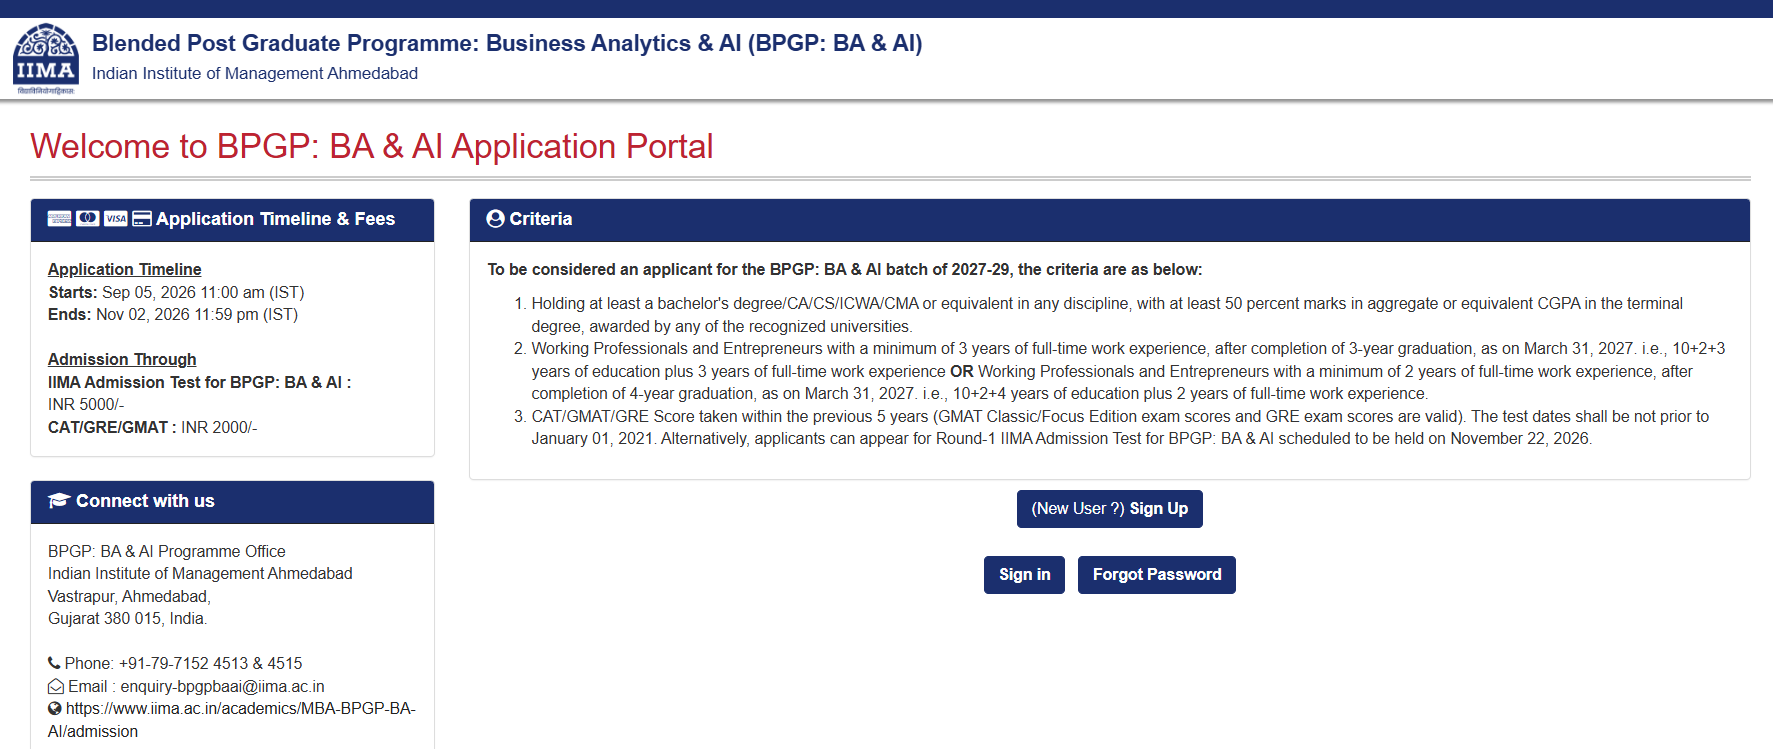1773x749 pixels.
Task: Click Indian Institute of Management Ahmedabad subtitle in header
Action: (255, 73)
